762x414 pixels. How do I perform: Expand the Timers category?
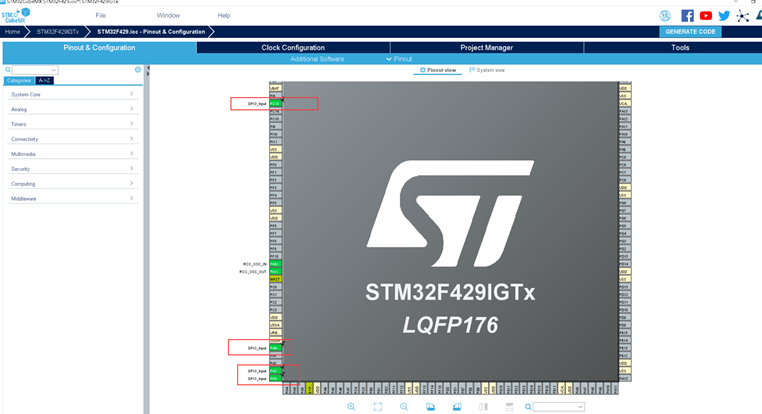pos(72,124)
